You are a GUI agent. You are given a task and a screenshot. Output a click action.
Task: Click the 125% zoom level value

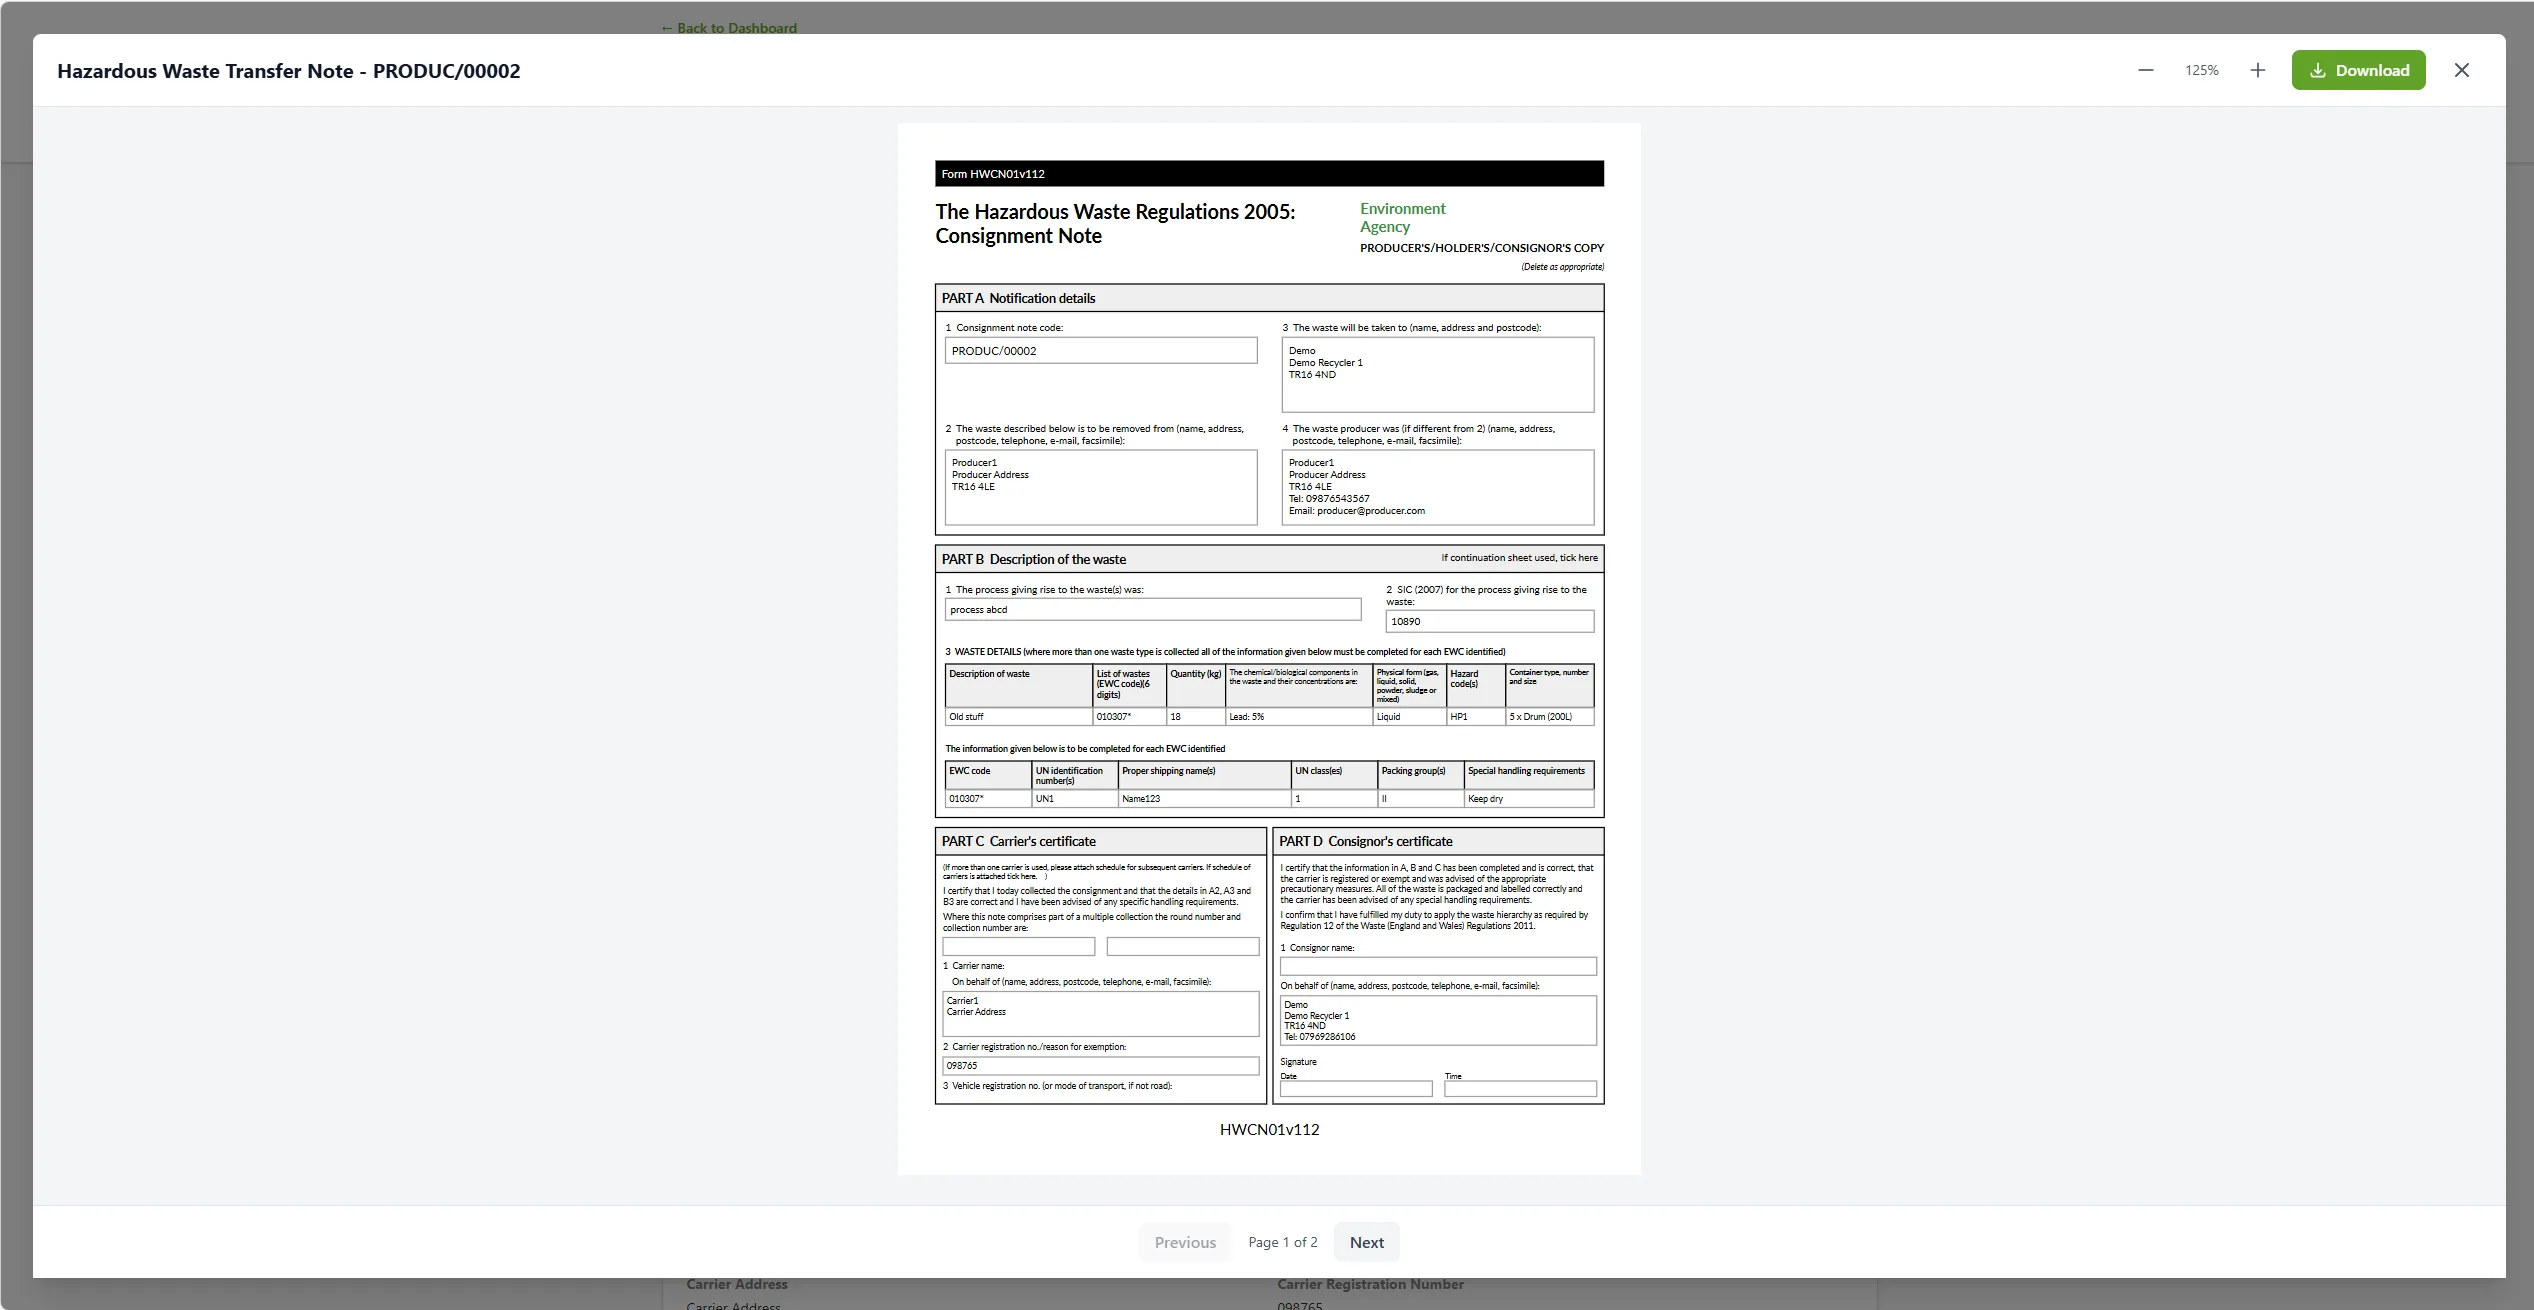pos(2201,70)
